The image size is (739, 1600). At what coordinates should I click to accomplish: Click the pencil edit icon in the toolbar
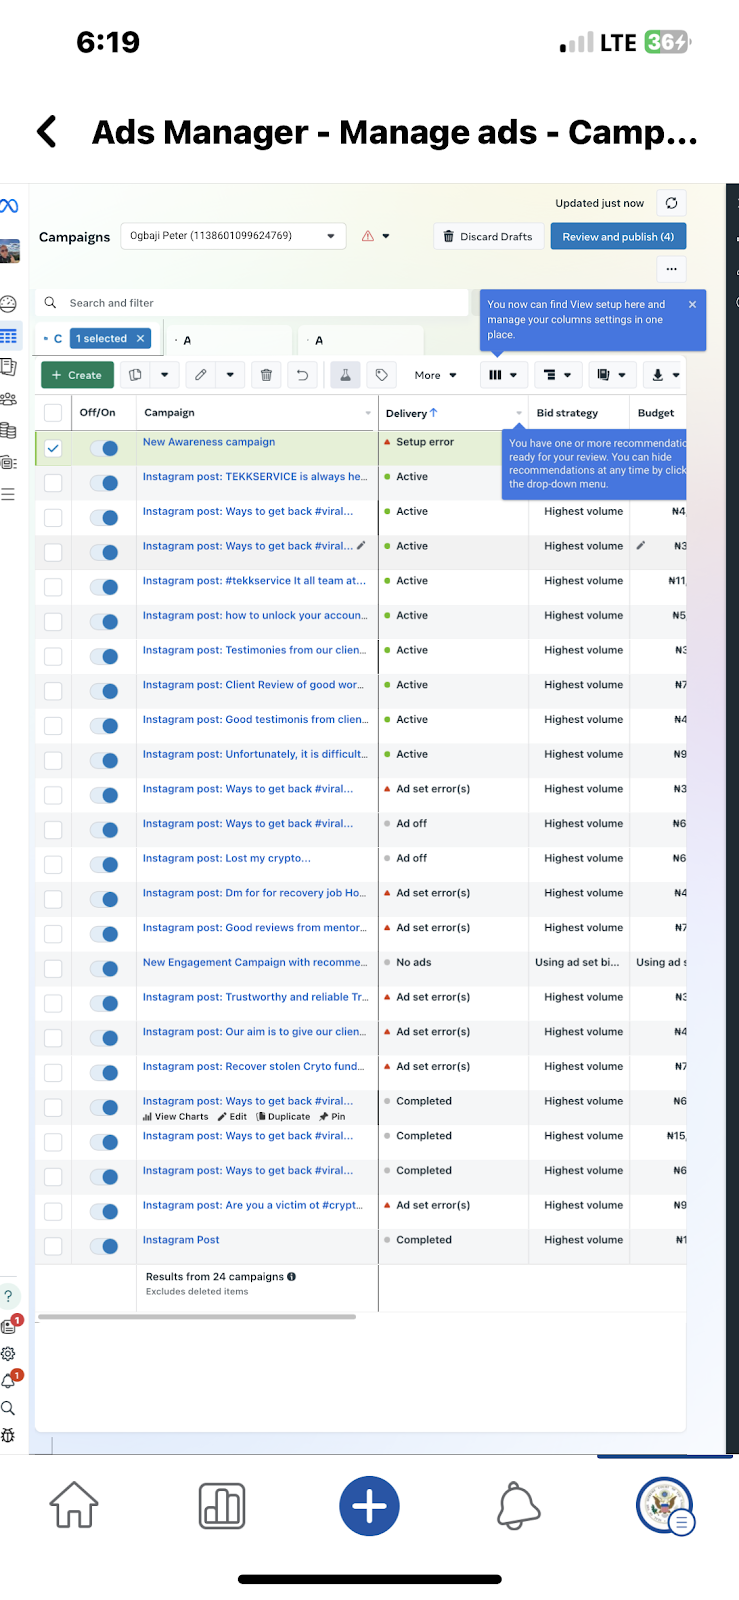coord(201,375)
